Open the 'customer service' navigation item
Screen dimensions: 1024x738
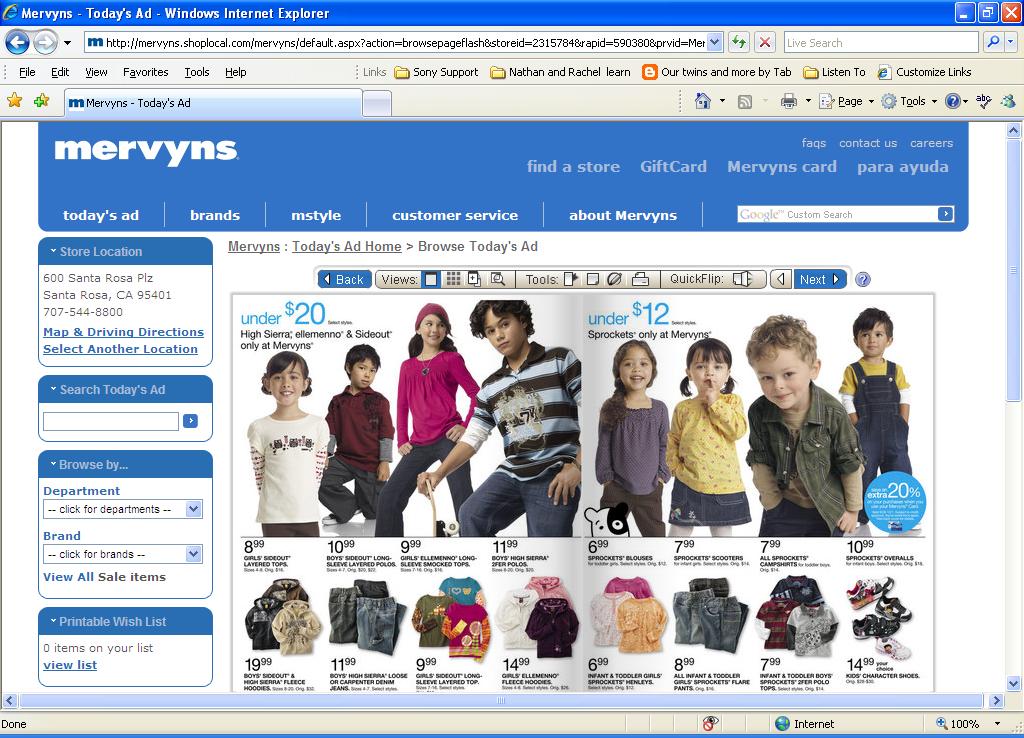tap(455, 216)
